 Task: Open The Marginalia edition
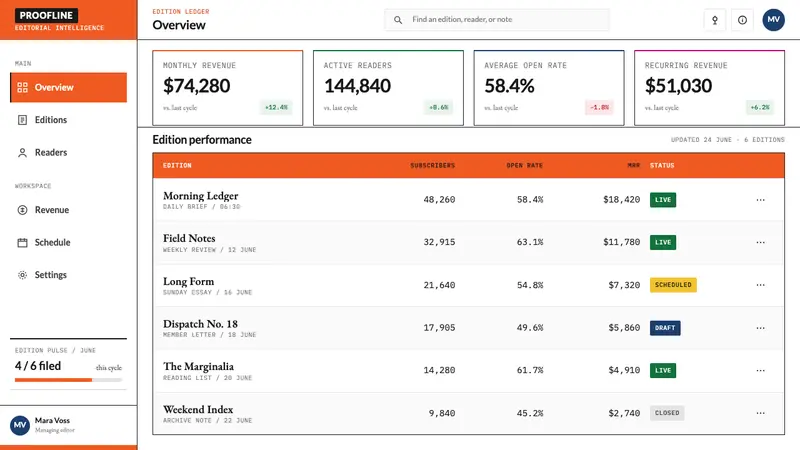click(x=198, y=367)
